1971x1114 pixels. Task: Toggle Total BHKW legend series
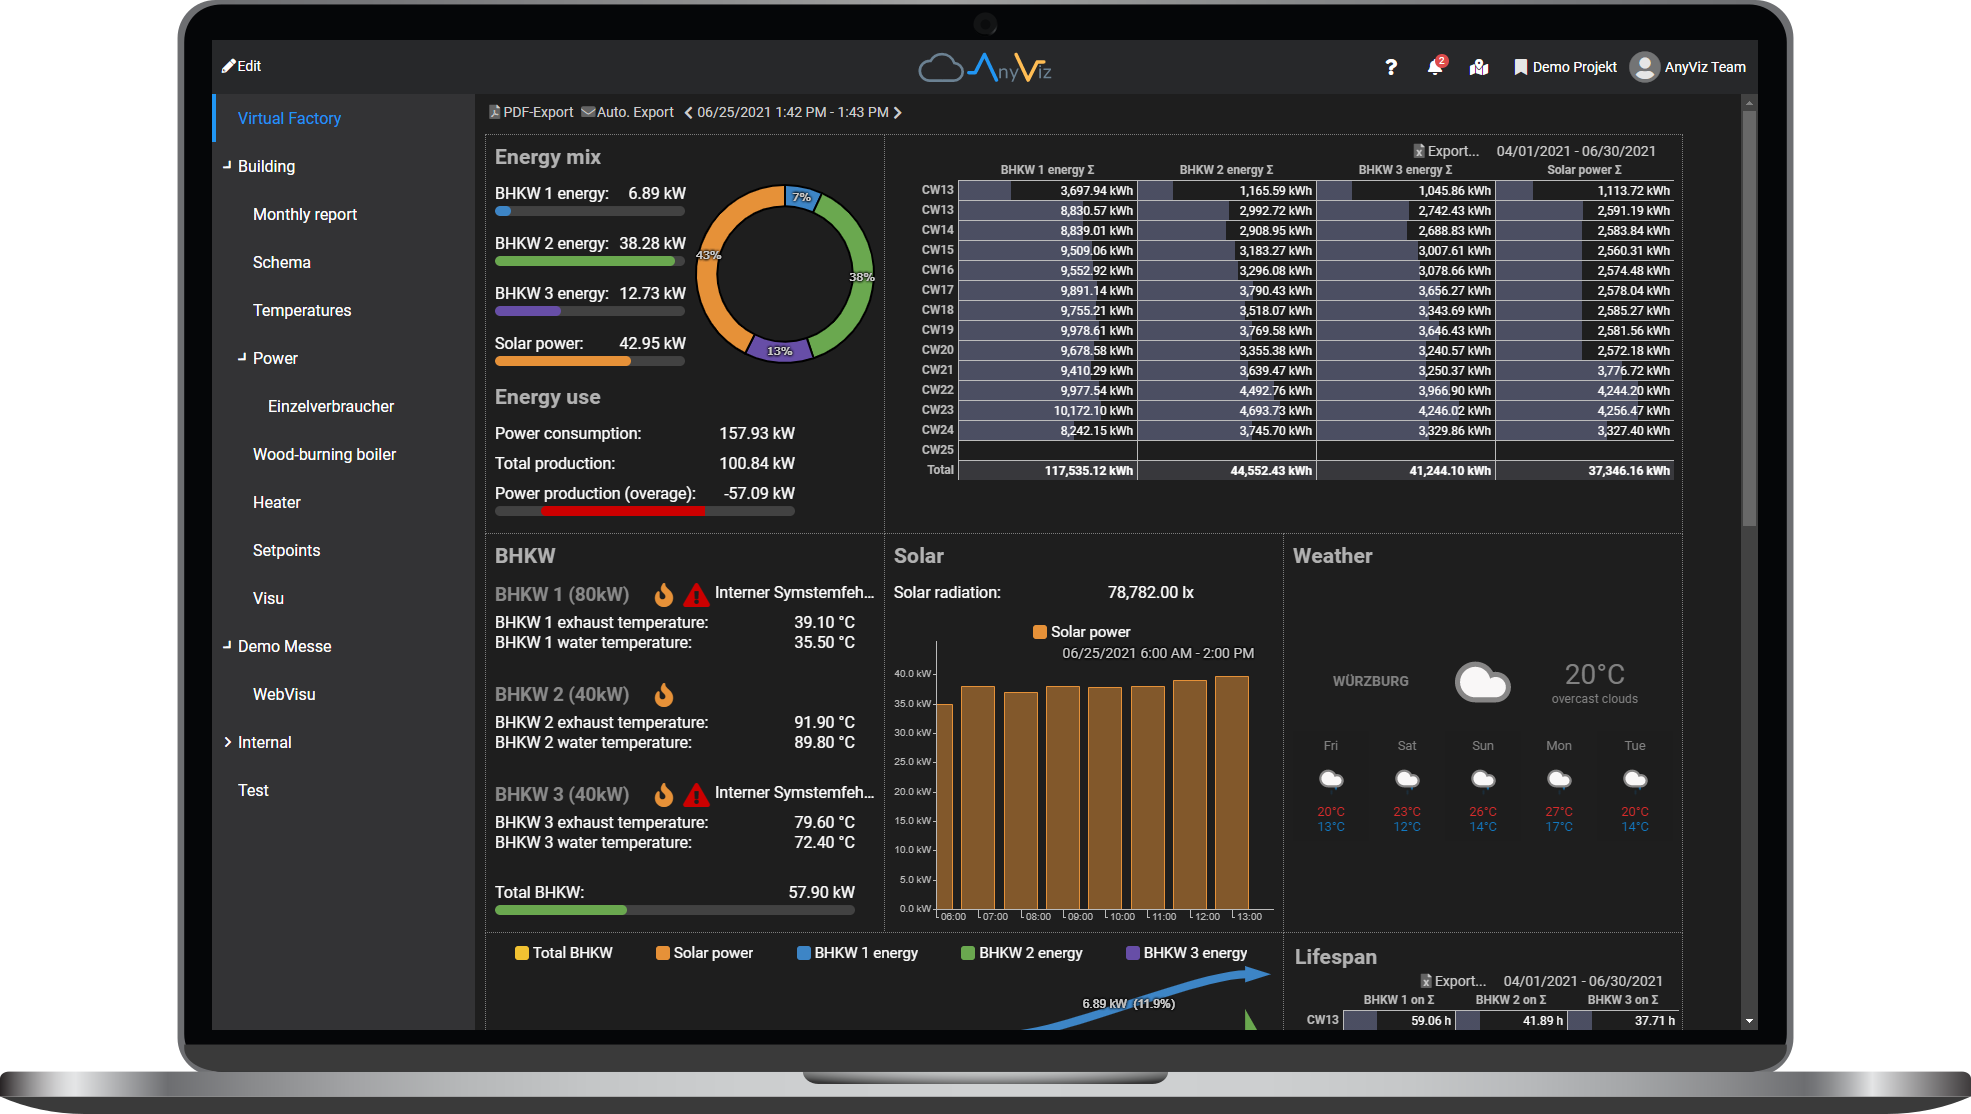563,953
